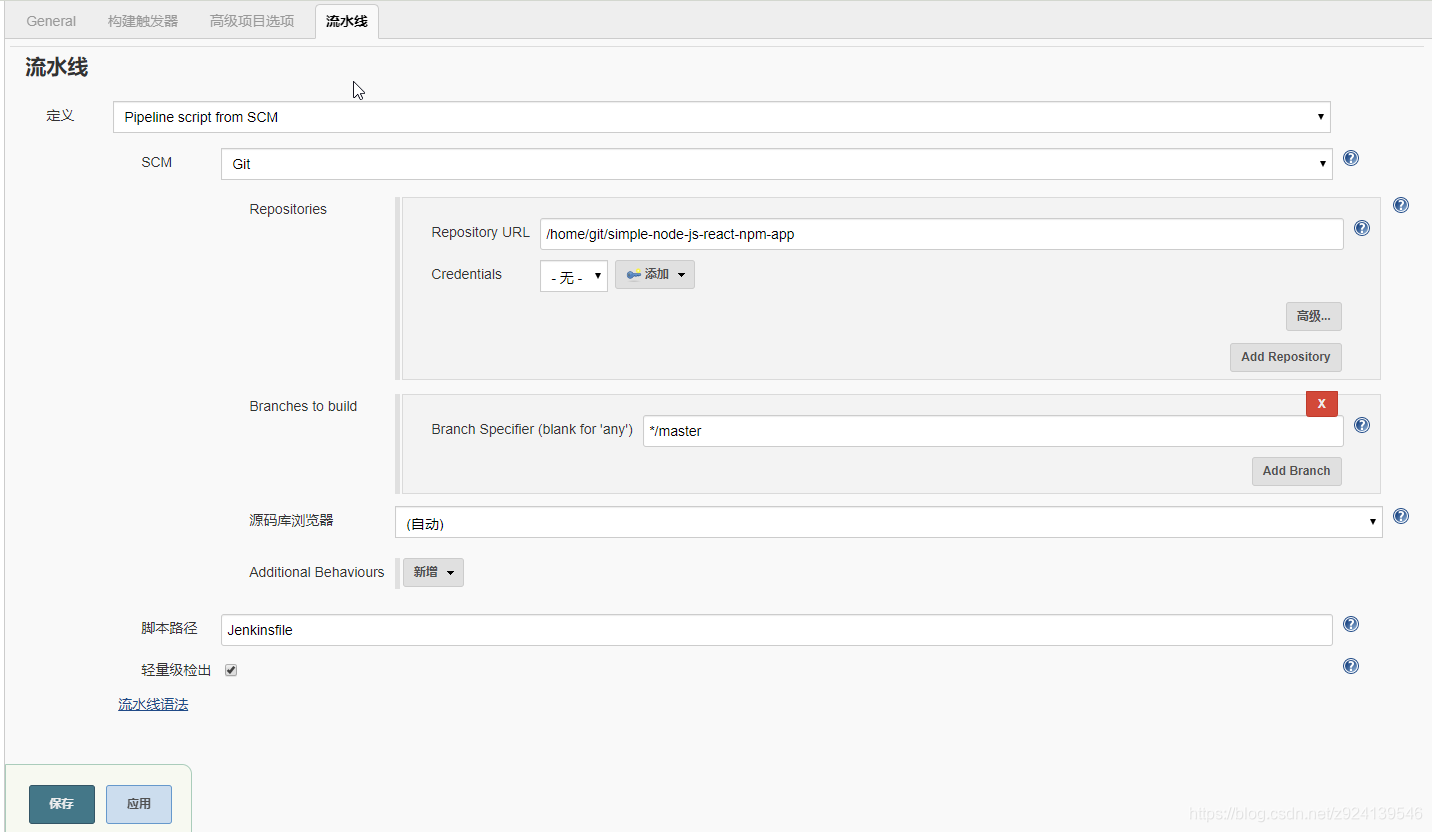This screenshot has width=1432, height=832.
Task: Open the SCM Git dropdown
Action: (x=777, y=164)
